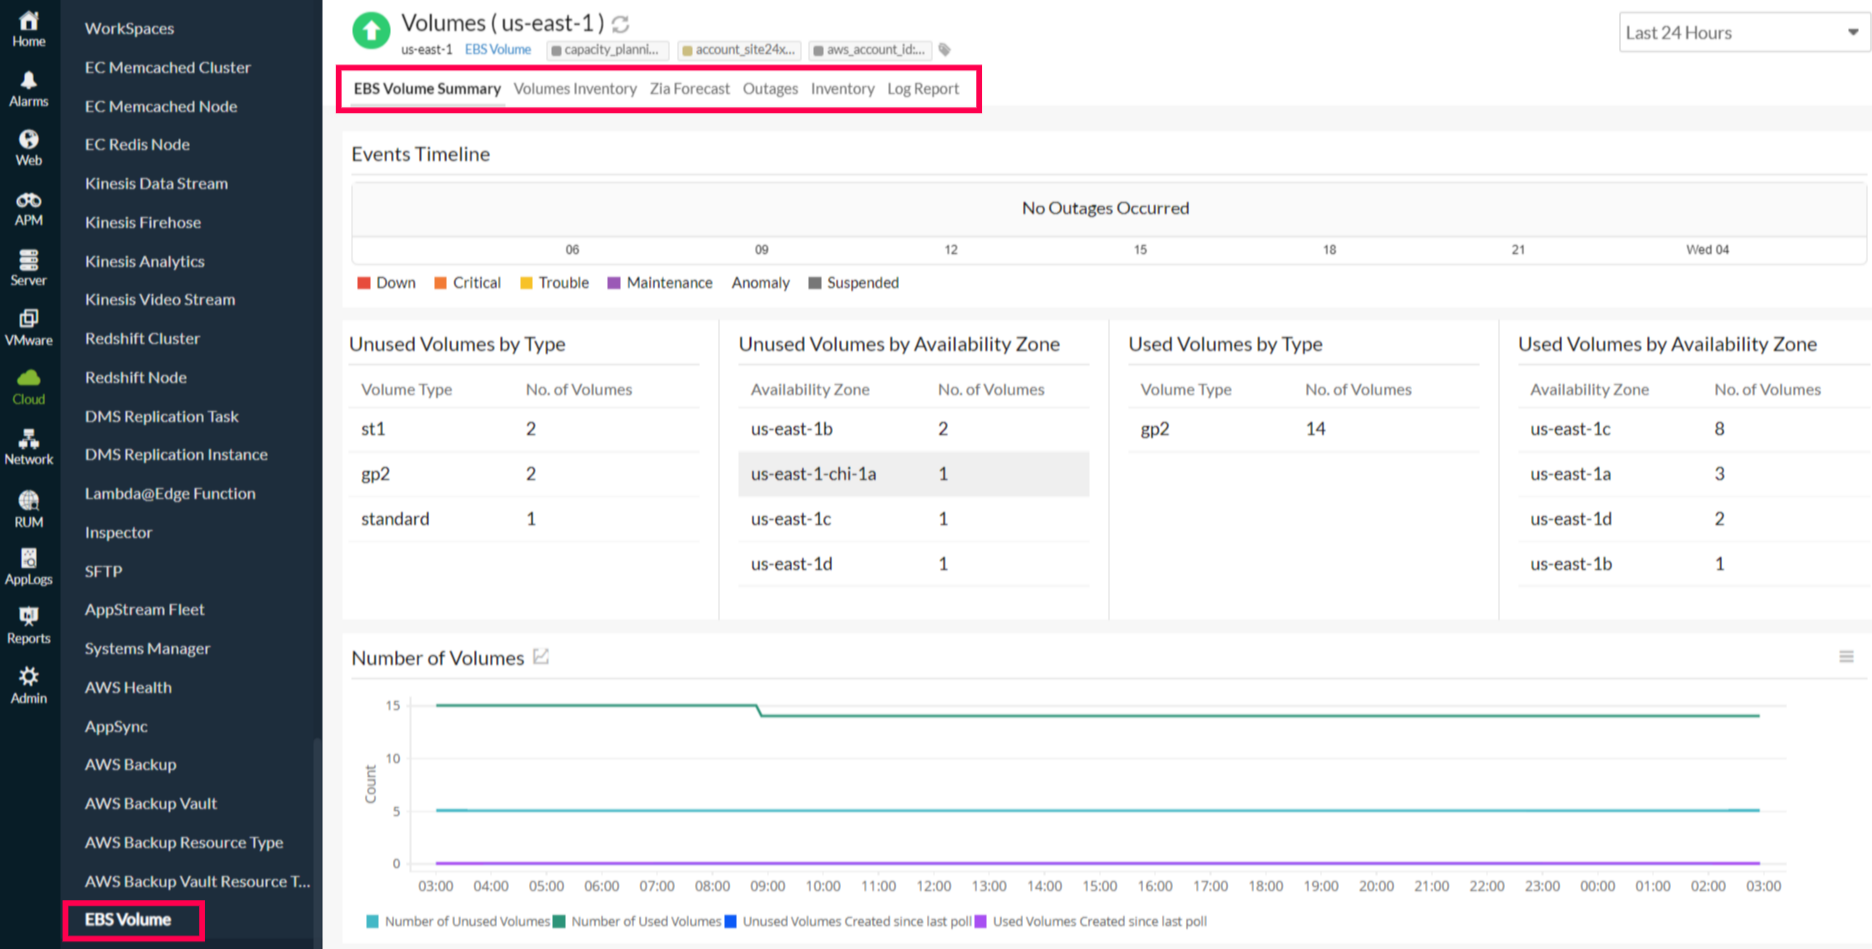Open the chart hamburger menu

[x=1846, y=657]
